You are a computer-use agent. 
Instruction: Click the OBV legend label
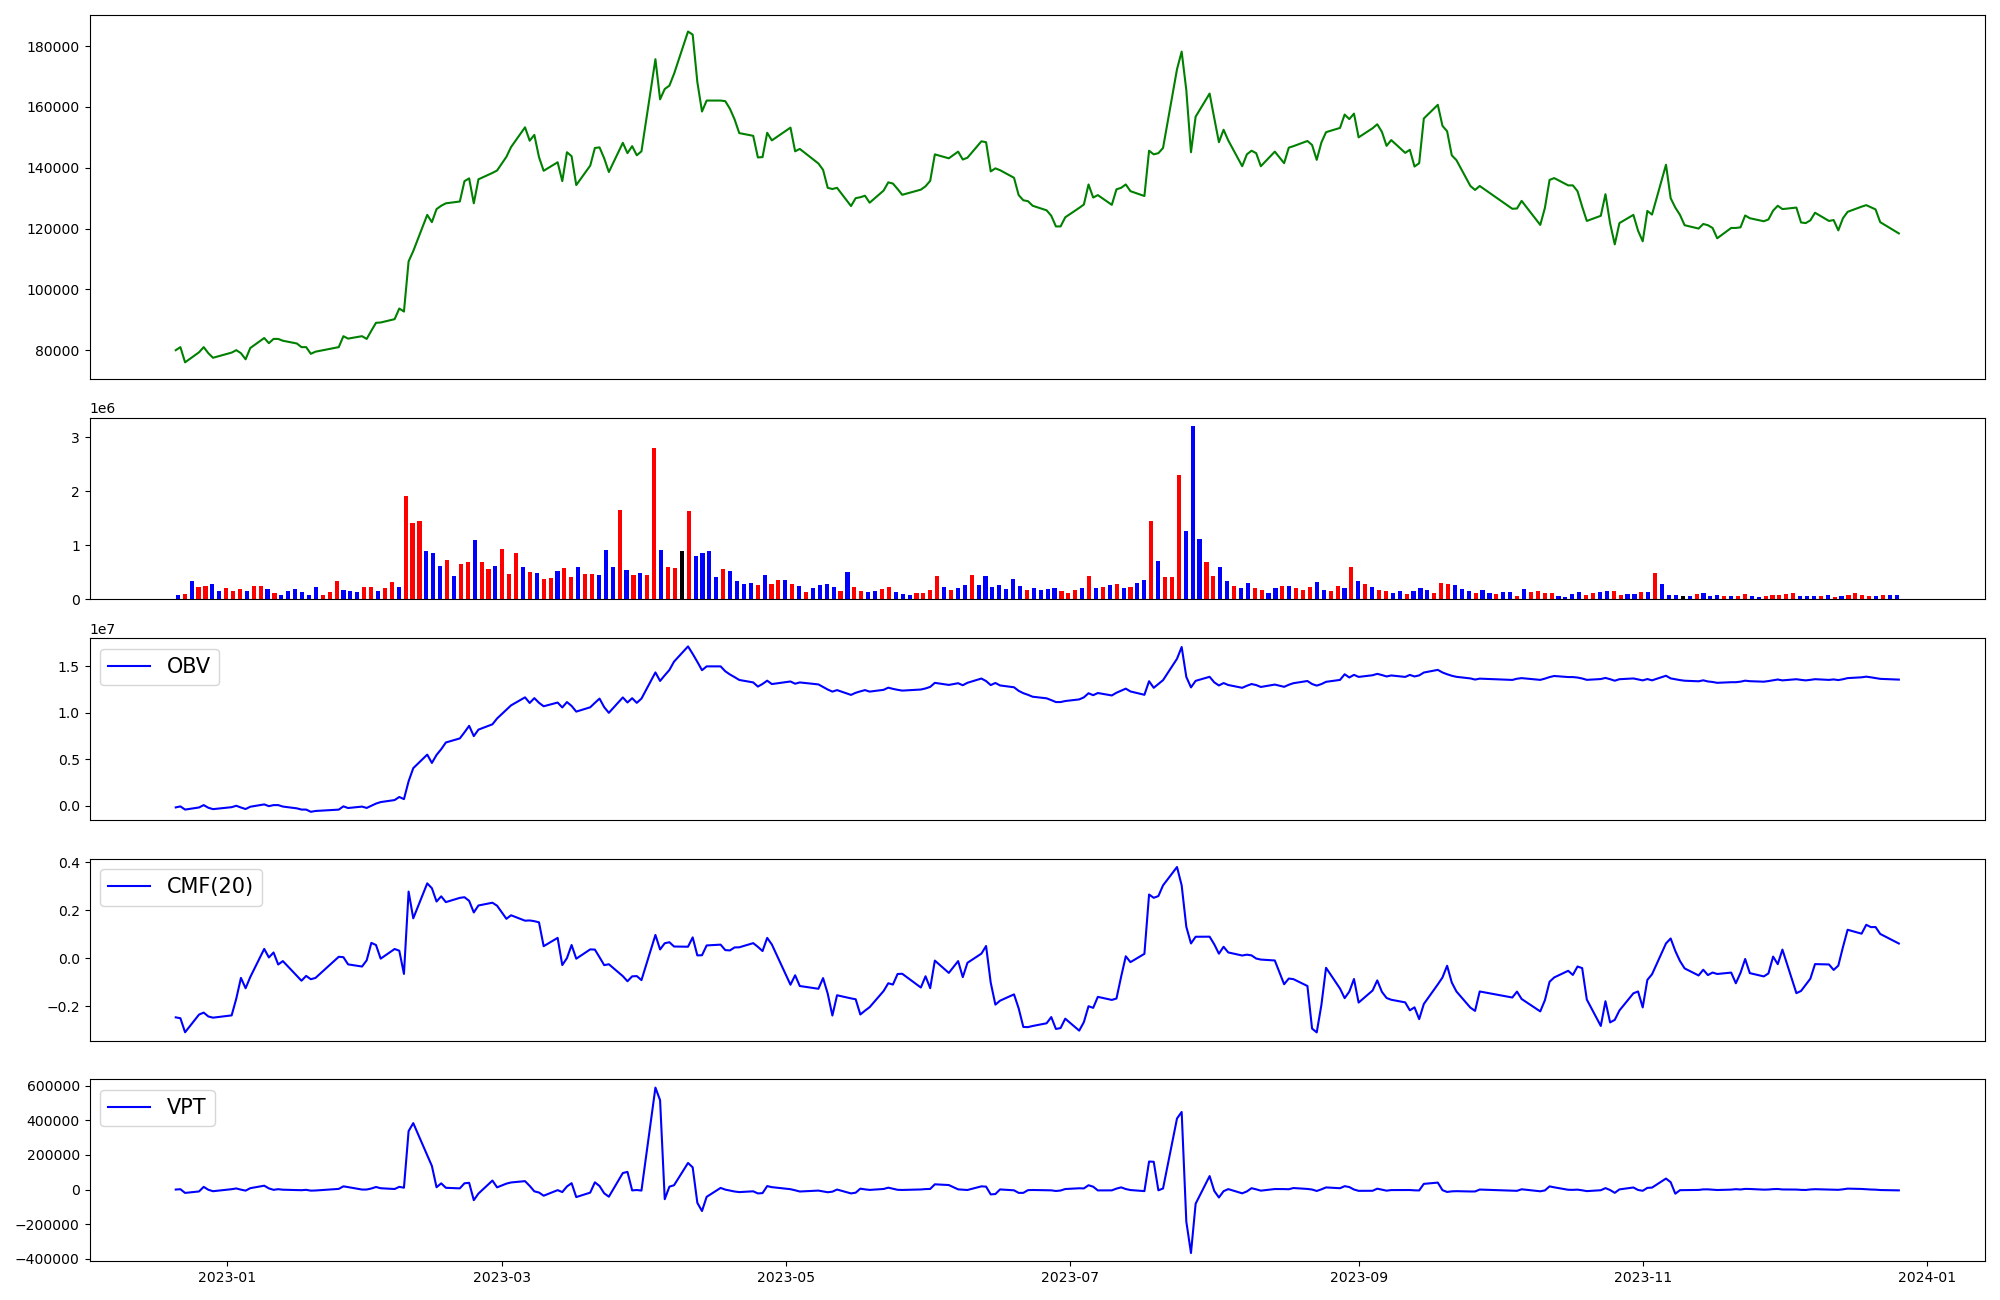coord(188,667)
